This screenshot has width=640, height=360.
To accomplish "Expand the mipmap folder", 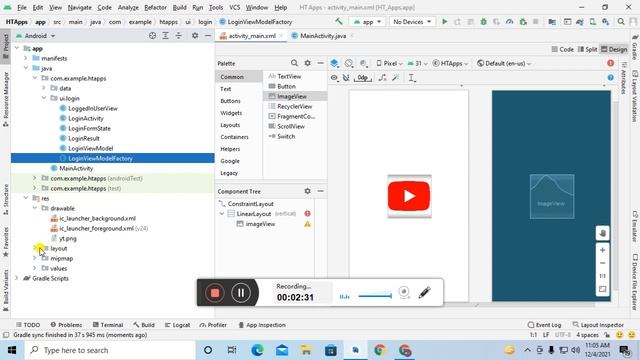I will (x=35, y=258).
